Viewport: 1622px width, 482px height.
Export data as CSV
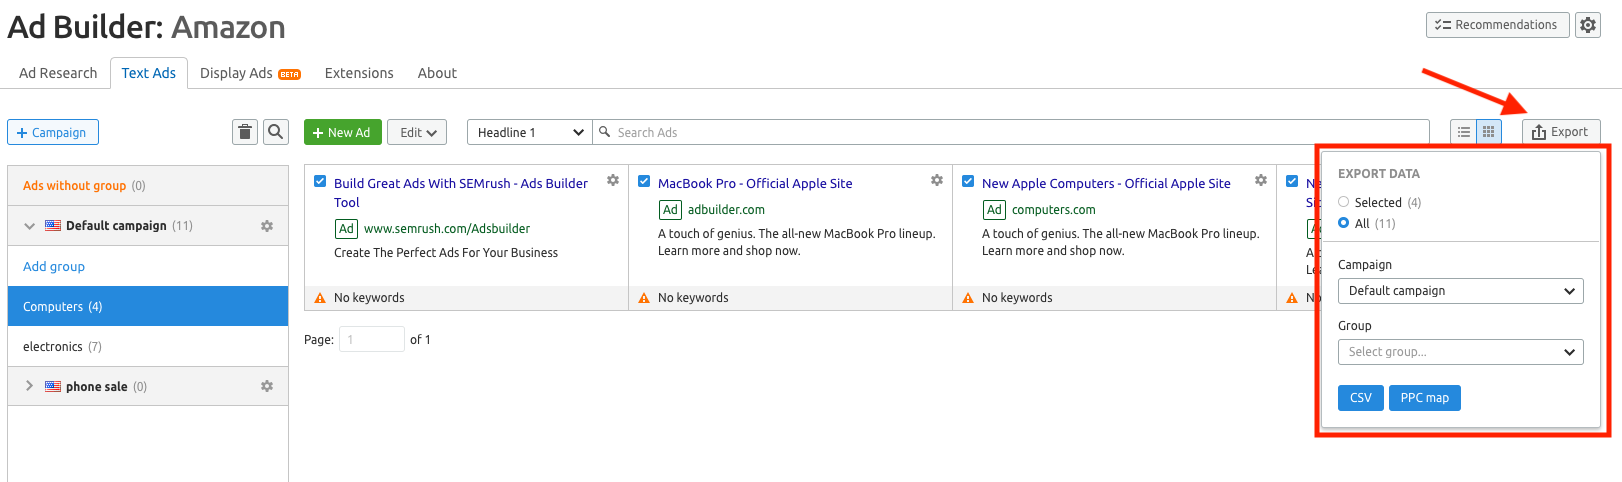click(x=1361, y=398)
